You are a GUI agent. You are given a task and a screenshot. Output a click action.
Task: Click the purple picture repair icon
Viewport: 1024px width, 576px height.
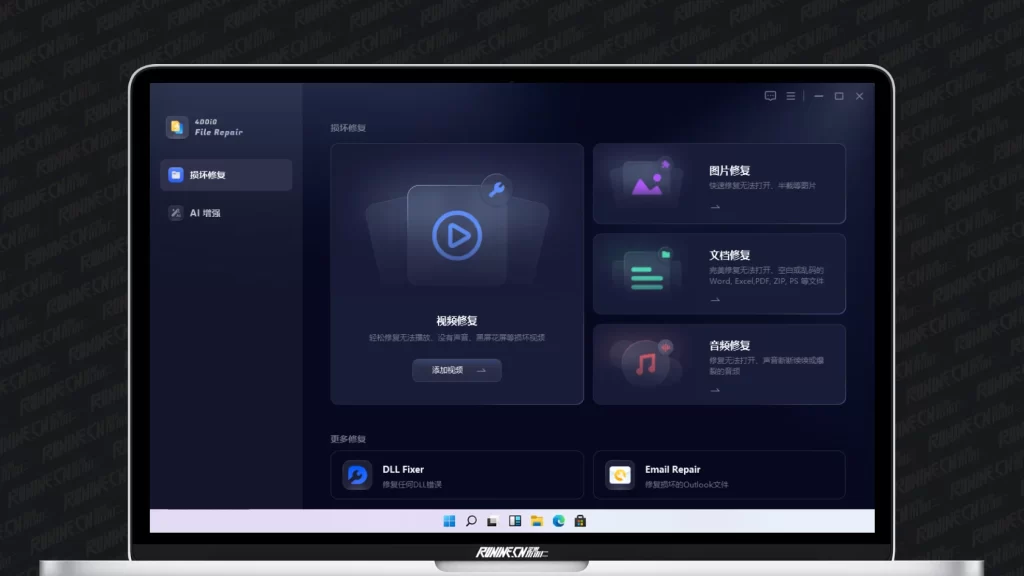(647, 183)
